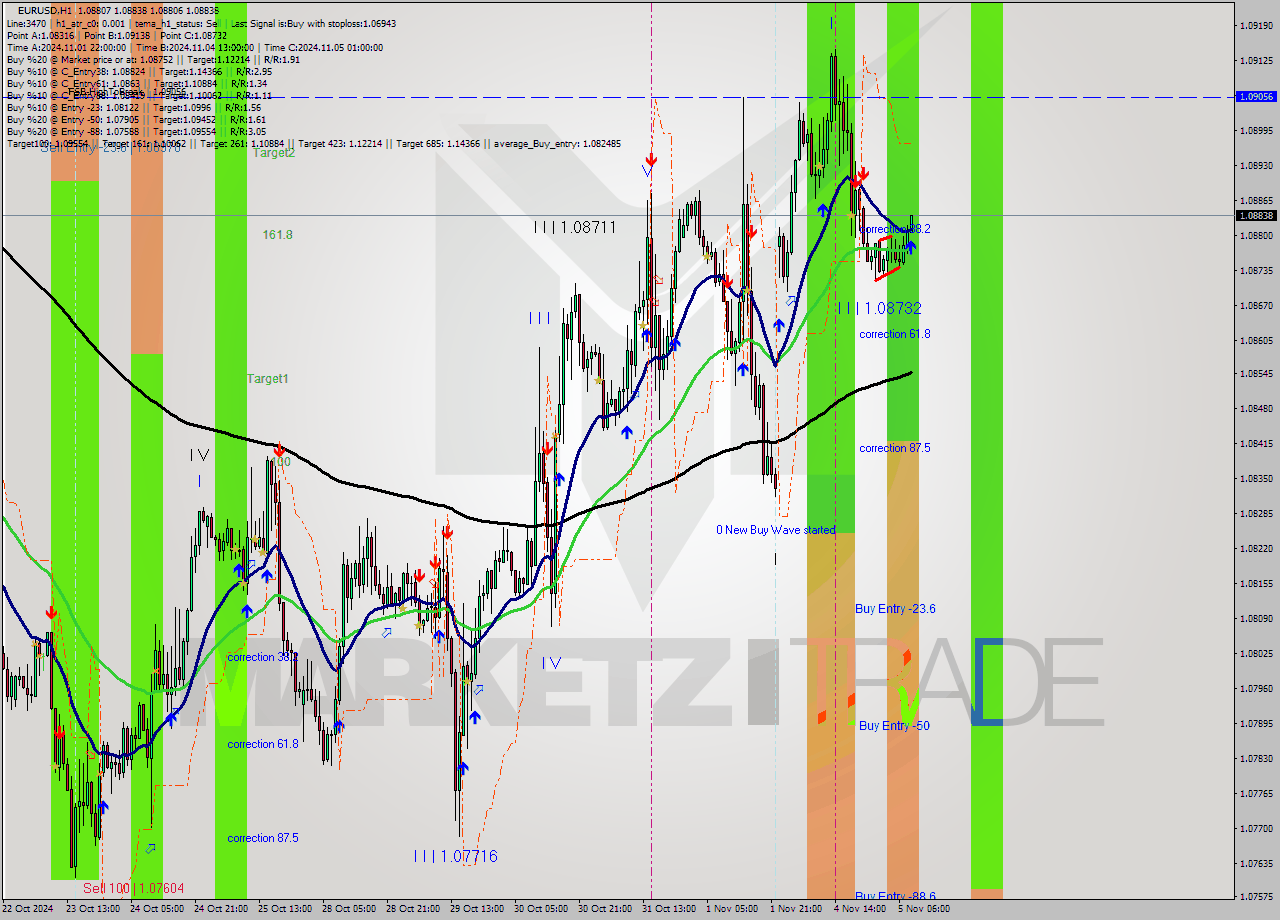Image resolution: width=1280 pixels, height=920 pixels.
Task: Click the '31 Oct 13:00' time axis label
Action: point(669,909)
